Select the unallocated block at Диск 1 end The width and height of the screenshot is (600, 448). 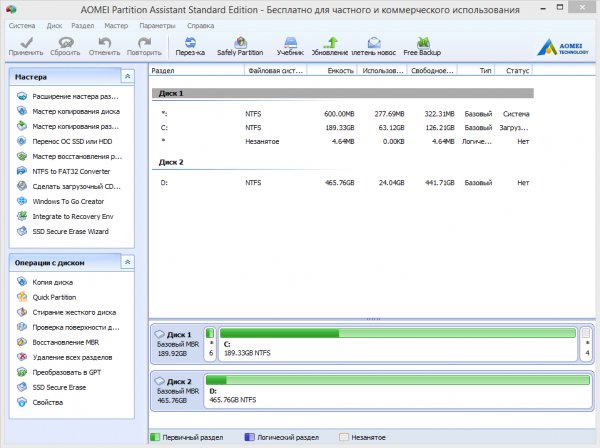click(x=586, y=344)
